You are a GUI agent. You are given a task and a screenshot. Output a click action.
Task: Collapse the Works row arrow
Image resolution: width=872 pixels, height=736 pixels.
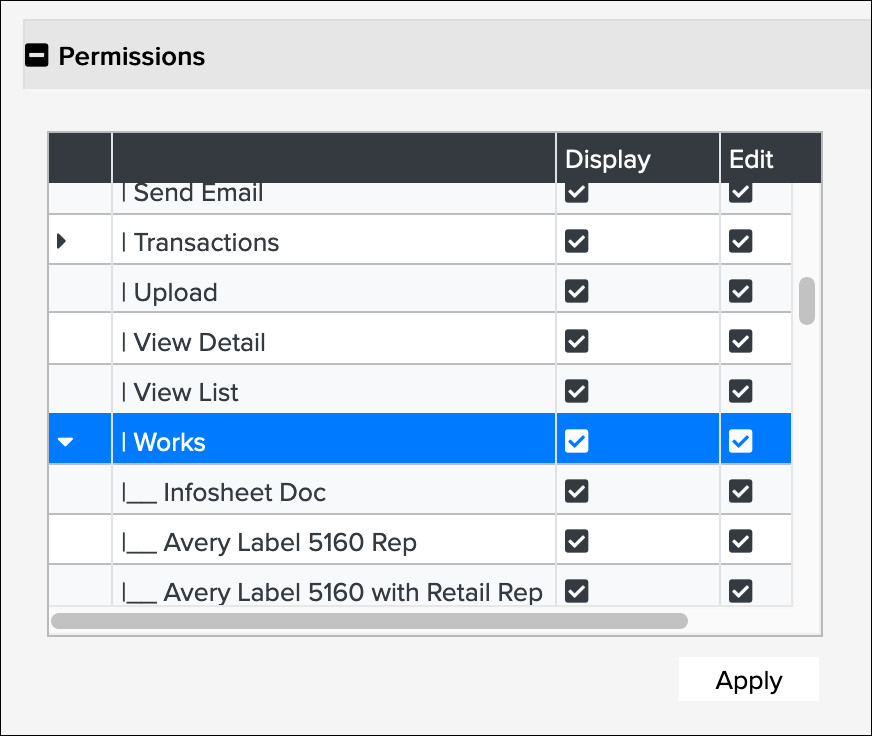[66, 442]
